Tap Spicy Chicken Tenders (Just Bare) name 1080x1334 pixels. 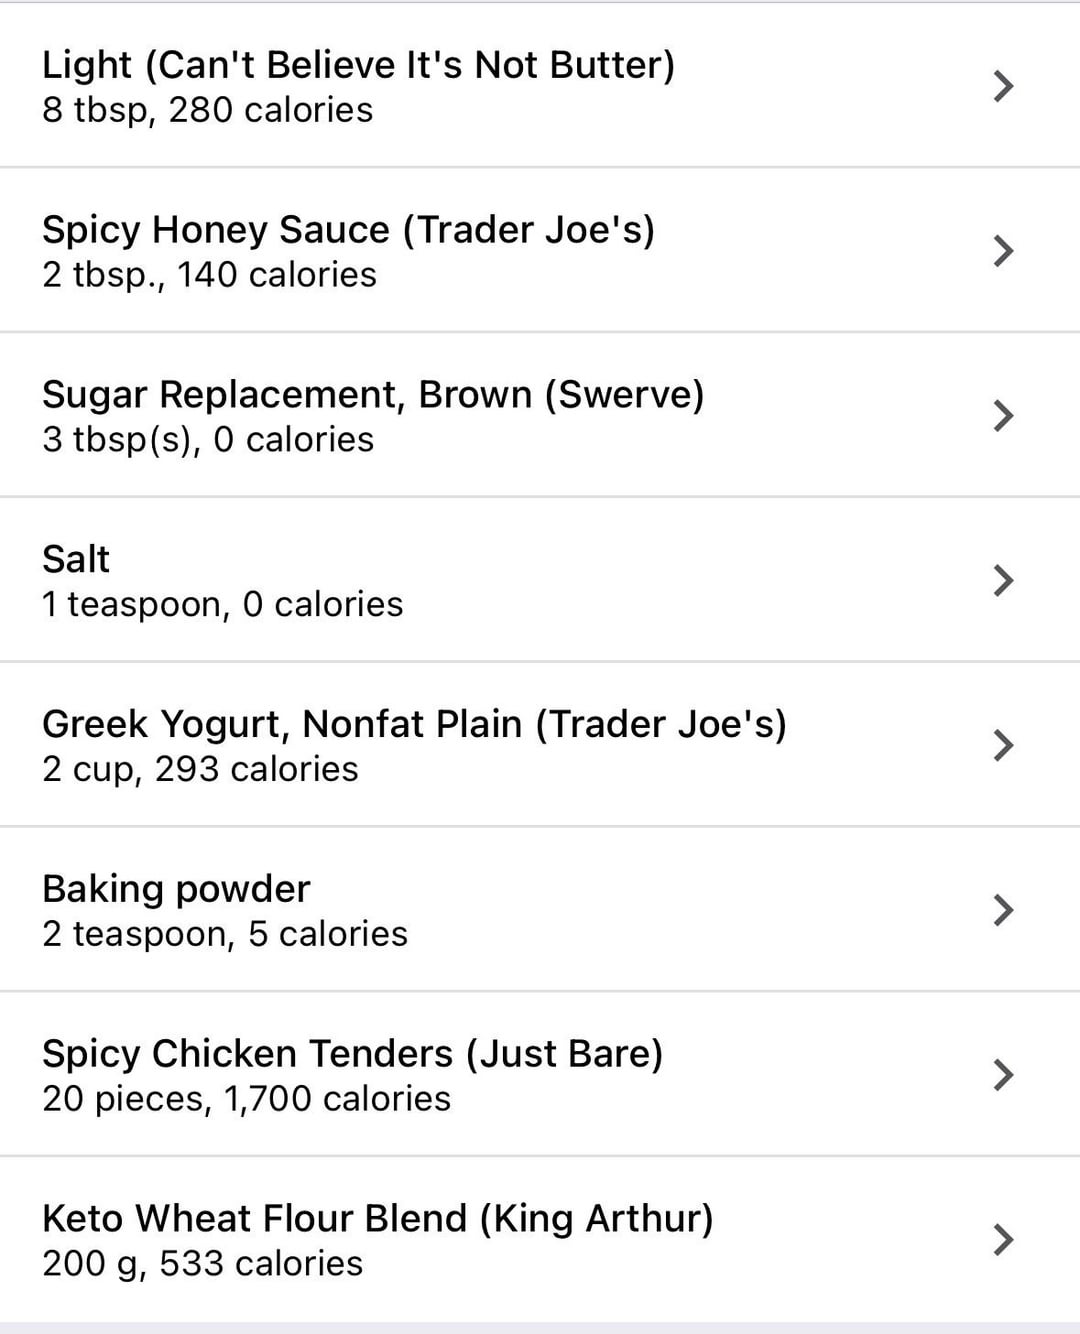pos(352,1054)
